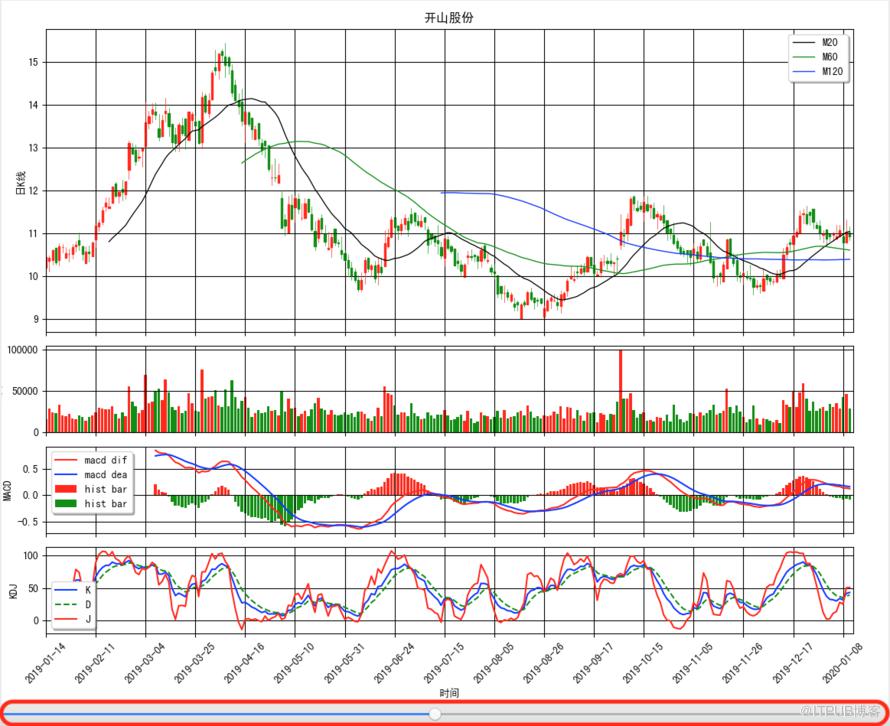Click the blue filled part of the slider track
The width and height of the screenshot is (890, 726).
pos(216,714)
